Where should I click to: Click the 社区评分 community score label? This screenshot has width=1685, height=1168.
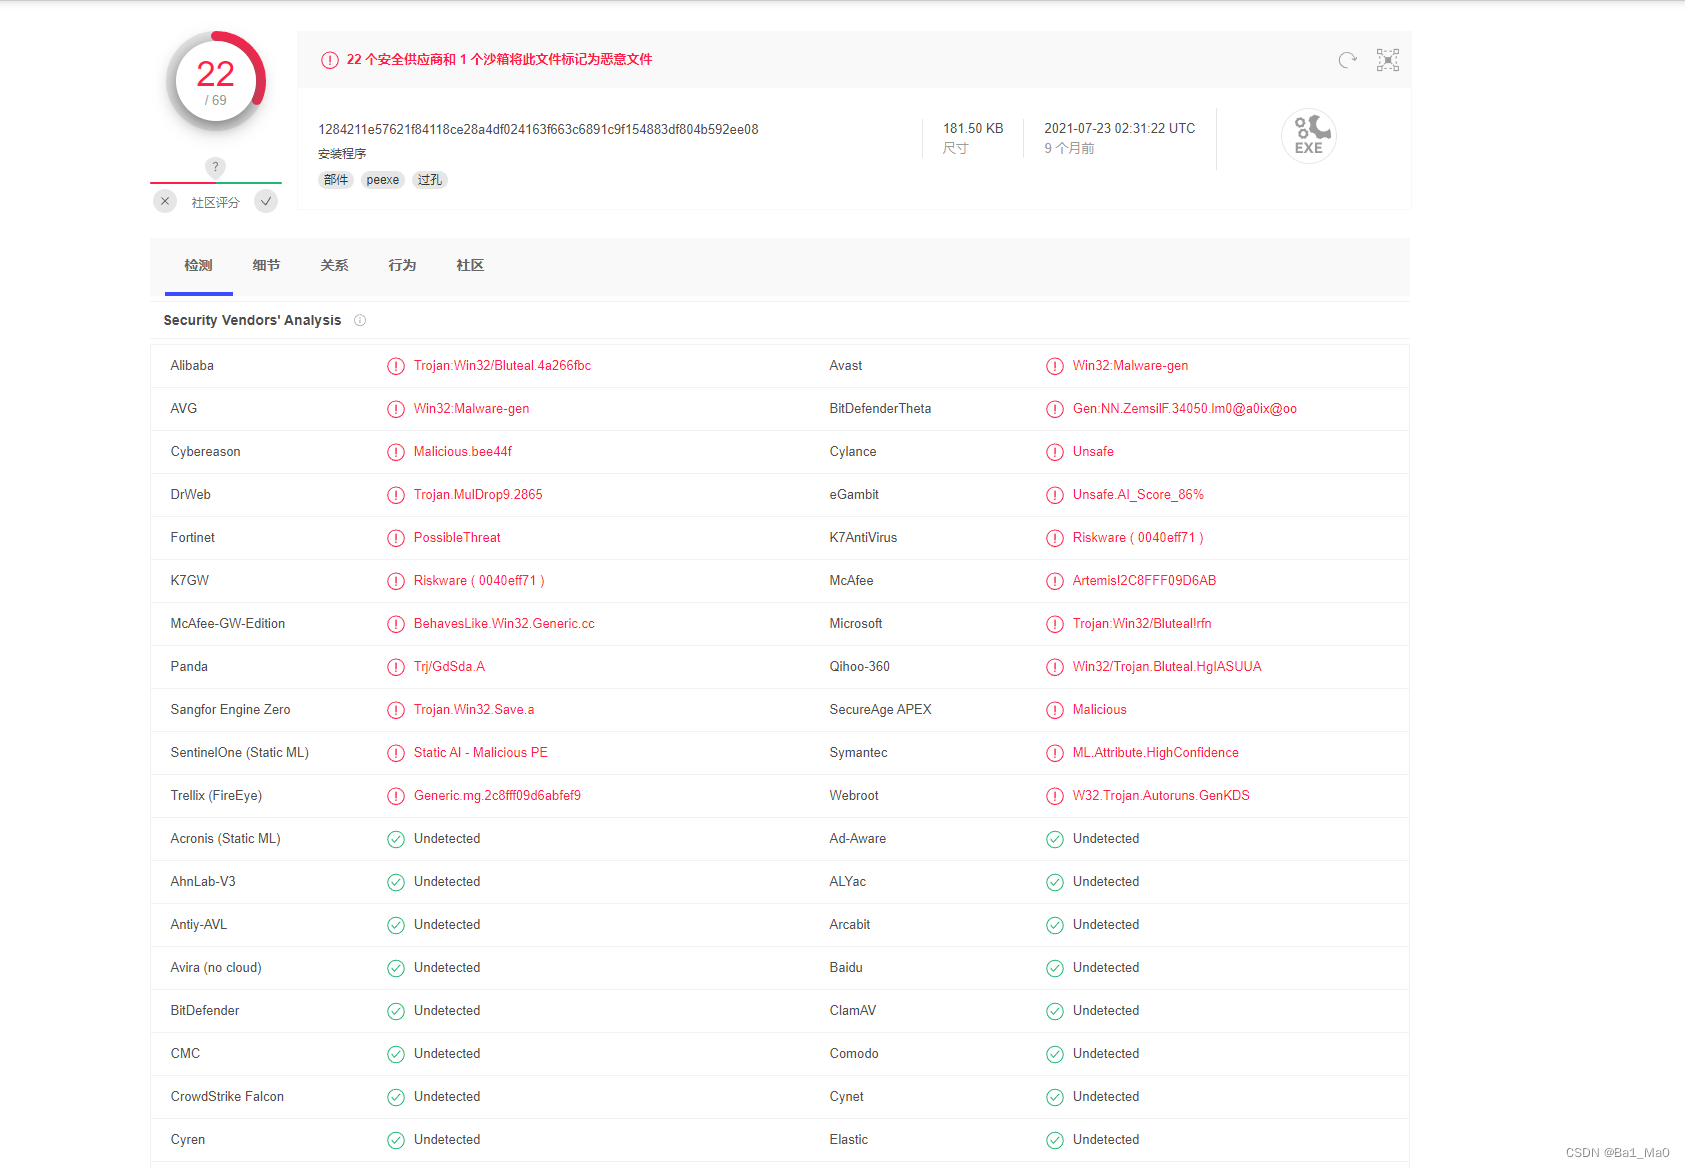click(216, 202)
